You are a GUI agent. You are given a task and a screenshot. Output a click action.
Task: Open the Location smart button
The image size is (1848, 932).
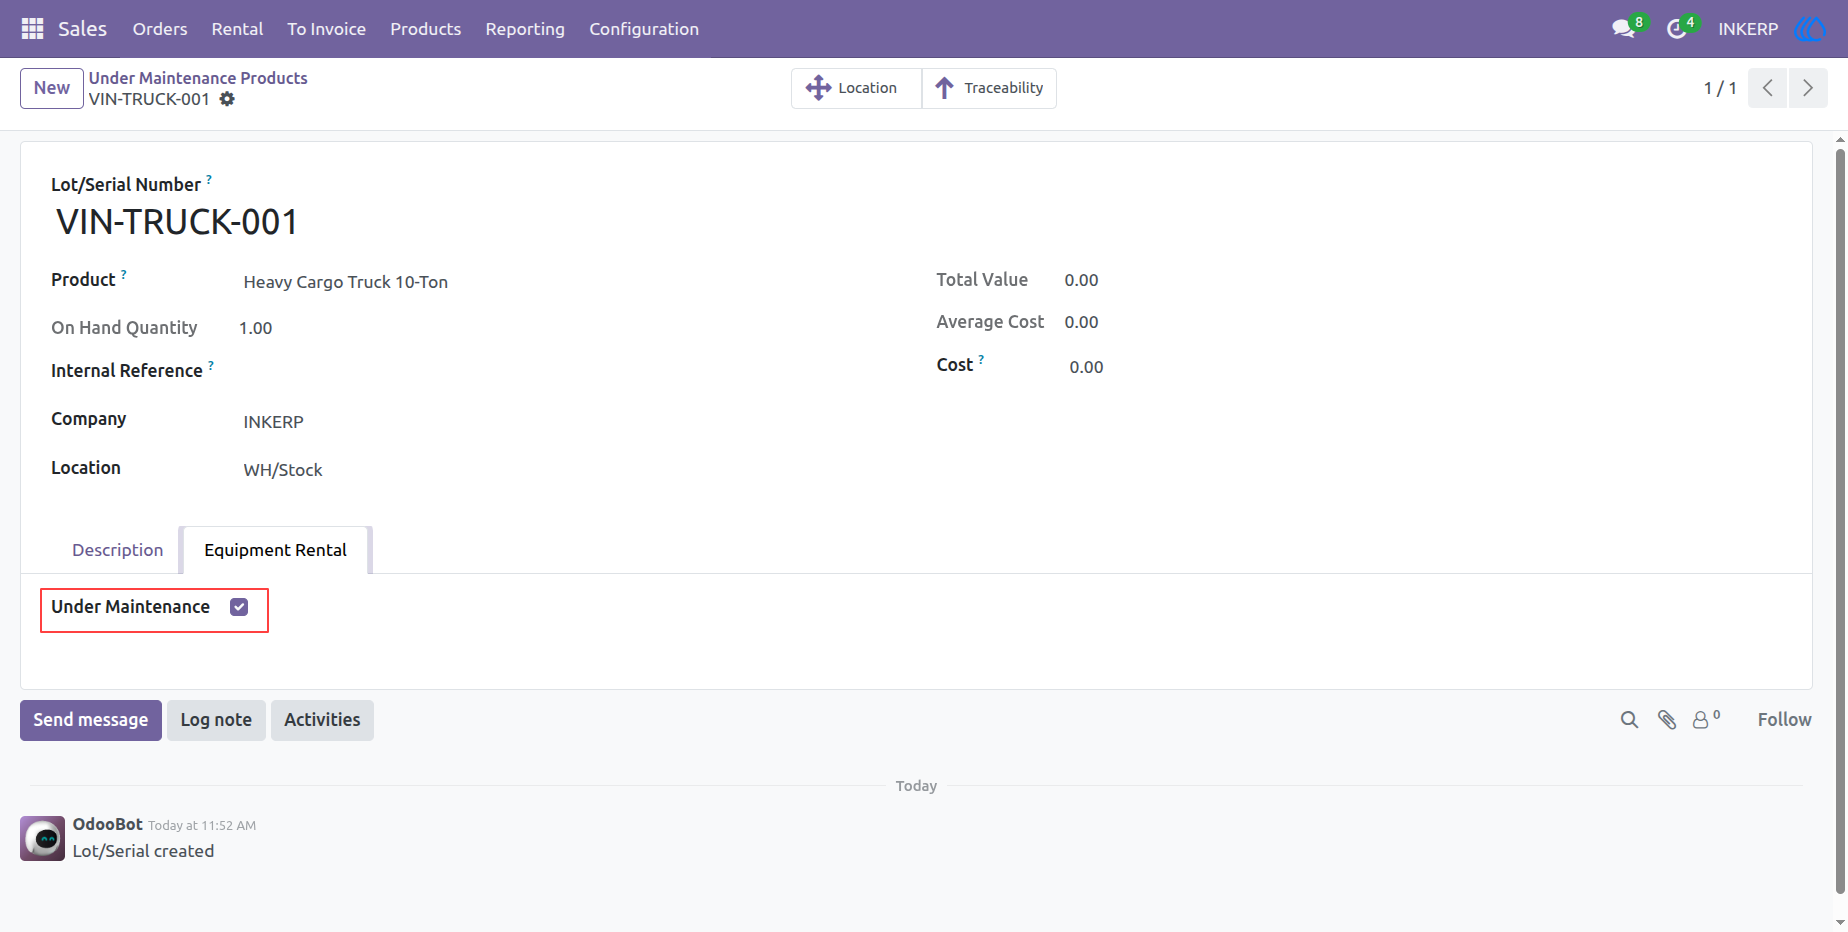[856, 88]
